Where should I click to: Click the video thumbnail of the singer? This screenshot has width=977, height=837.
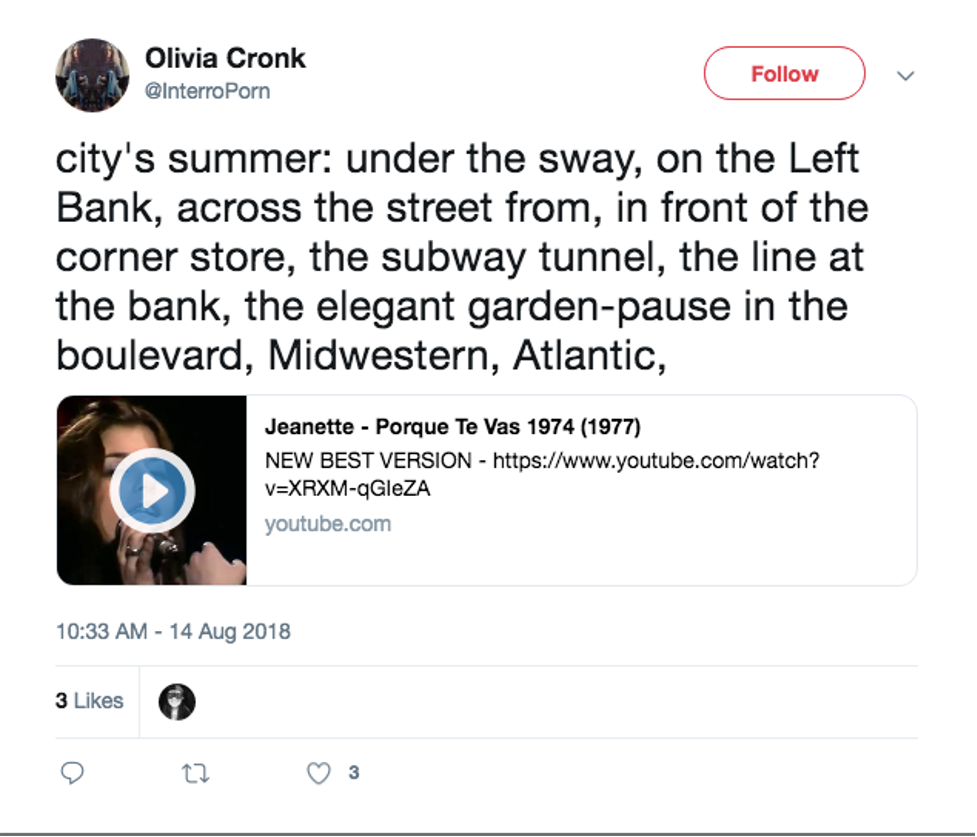[x=151, y=490]
